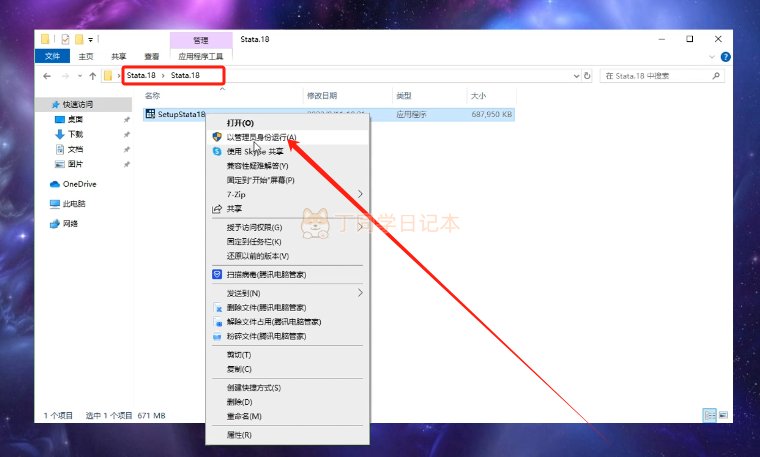760x457 pixels.
Task: Switch to details view icon
Action: coord(710,415)
